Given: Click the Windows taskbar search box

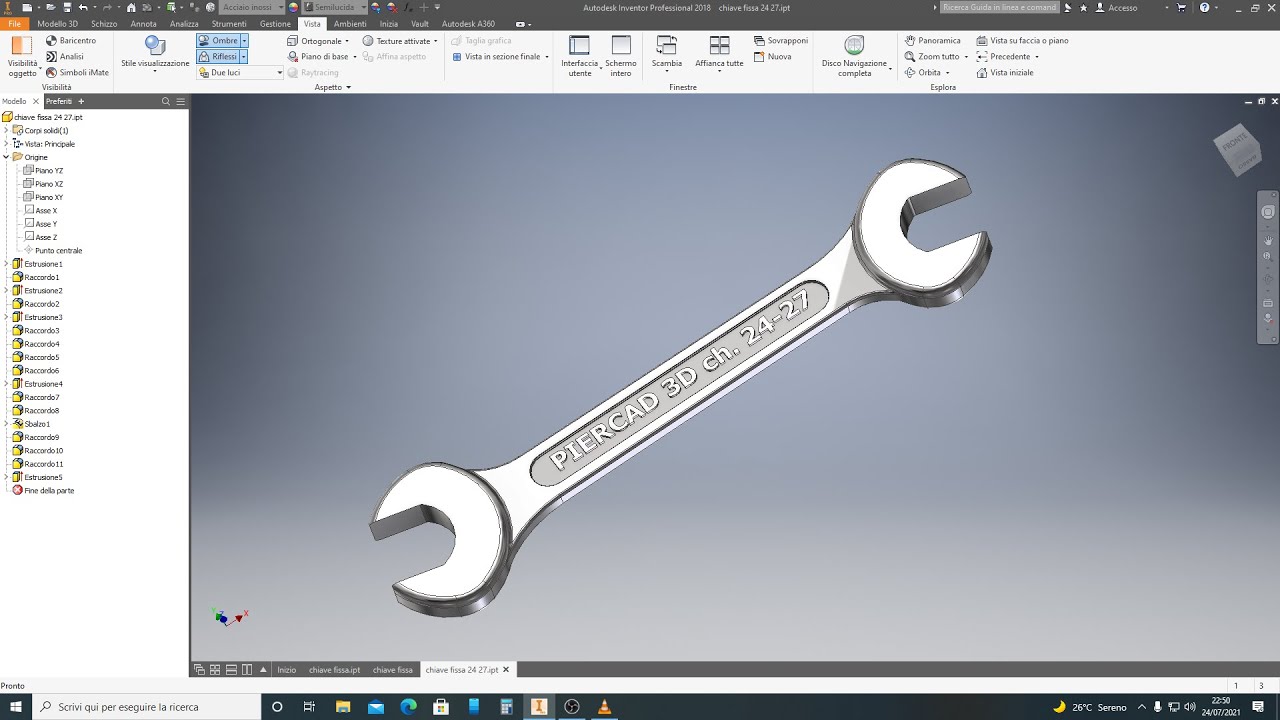Looking at the screenshot, I should click(x=145, y=707).
